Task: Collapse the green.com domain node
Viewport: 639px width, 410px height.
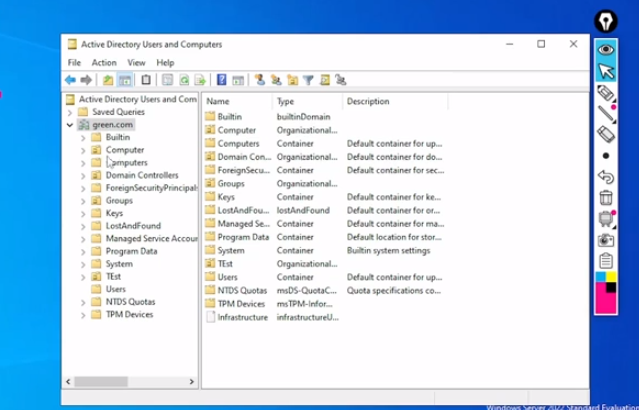Action: point(70,125)
